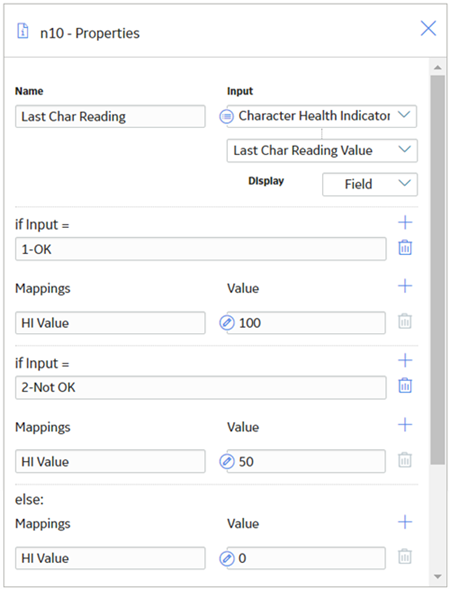Edit the Name field Last Char Reading

(x=110, y=116)
